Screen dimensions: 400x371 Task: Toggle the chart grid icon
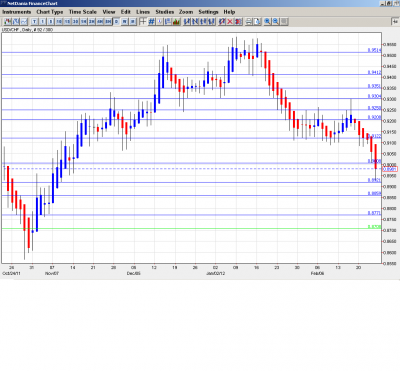151,22
